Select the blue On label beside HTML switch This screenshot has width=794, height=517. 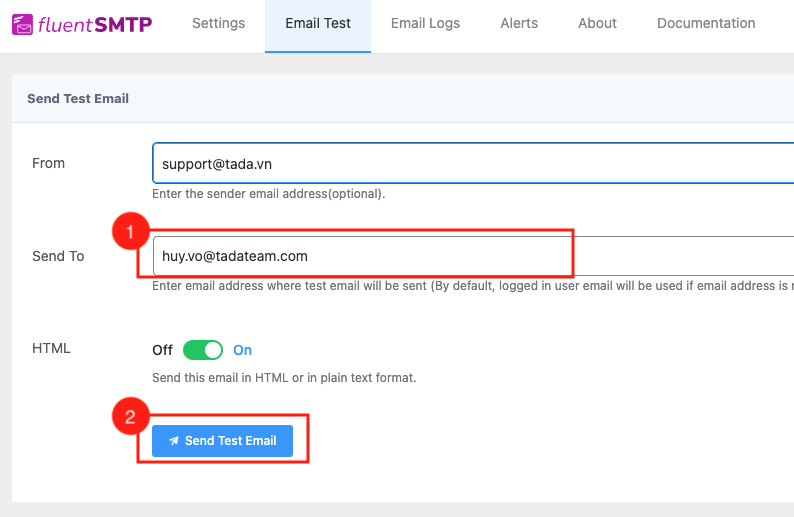pyautogui.click(x=242, y=350)
